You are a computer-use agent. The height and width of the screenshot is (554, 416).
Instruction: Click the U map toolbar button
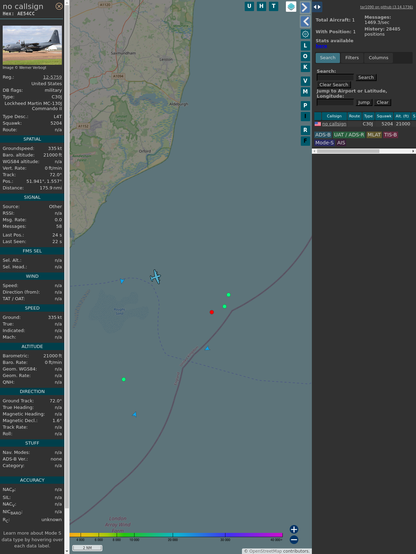pos(249,6)
